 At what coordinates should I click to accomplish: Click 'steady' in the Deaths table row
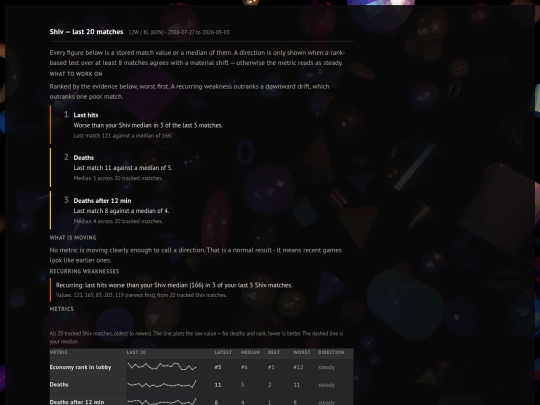click(326, 385)
